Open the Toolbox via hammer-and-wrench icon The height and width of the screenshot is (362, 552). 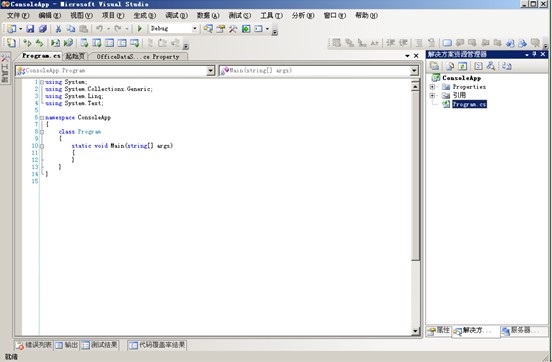point(233,29)
